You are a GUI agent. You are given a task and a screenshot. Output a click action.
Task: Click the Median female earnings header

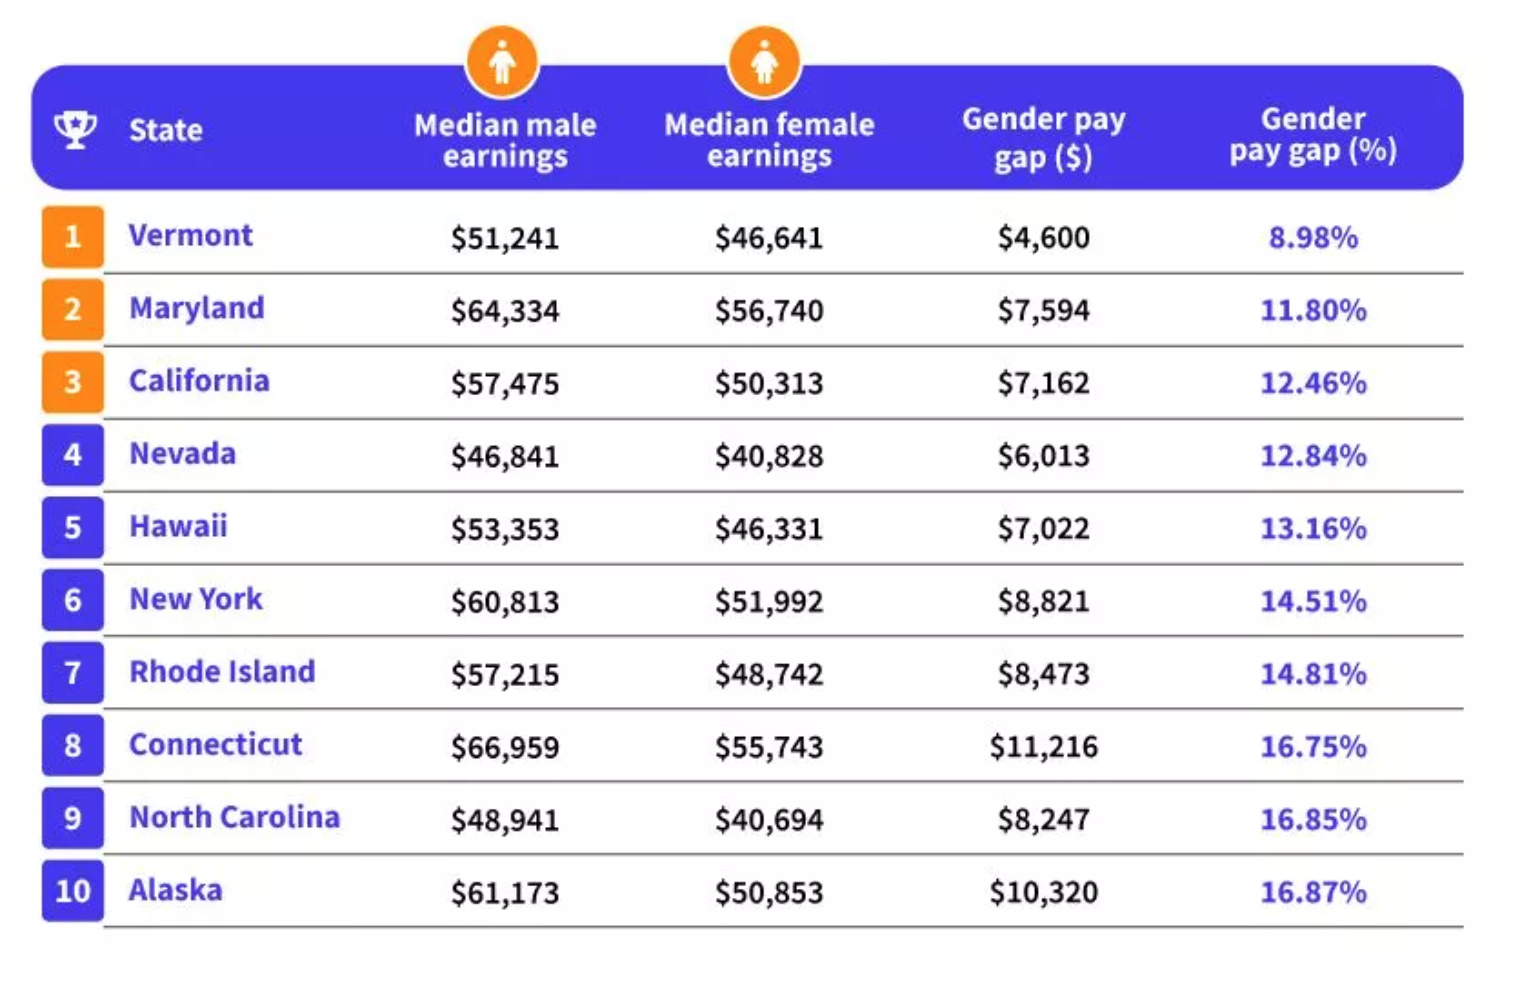coord(769,140)
